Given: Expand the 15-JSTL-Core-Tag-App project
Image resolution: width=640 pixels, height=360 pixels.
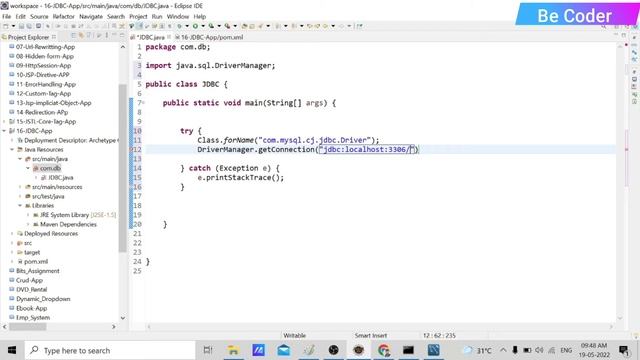Looking at the screenshot, I should click(x=4, y=122).
